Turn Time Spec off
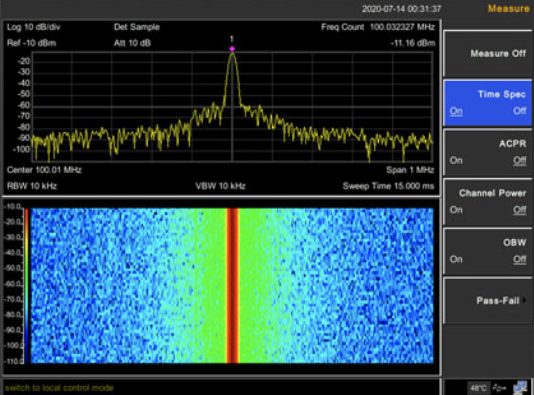 (x=519, y=111)
